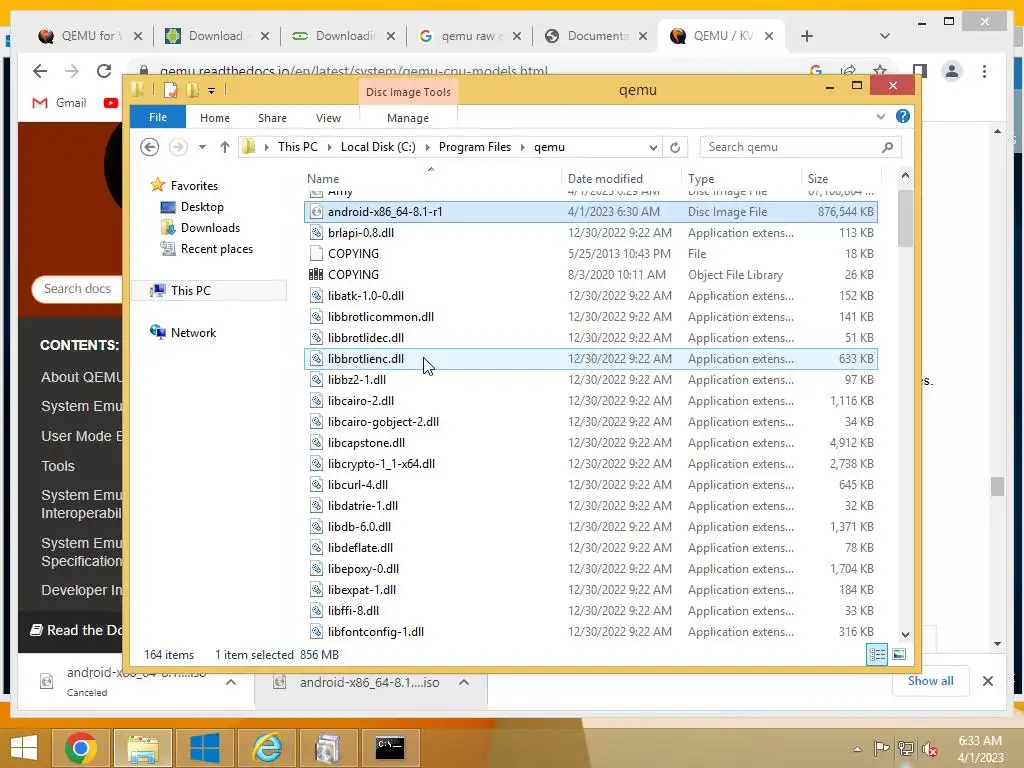Close the Chrome downloads bar
1024x768 pixels.
click(987, 681)
